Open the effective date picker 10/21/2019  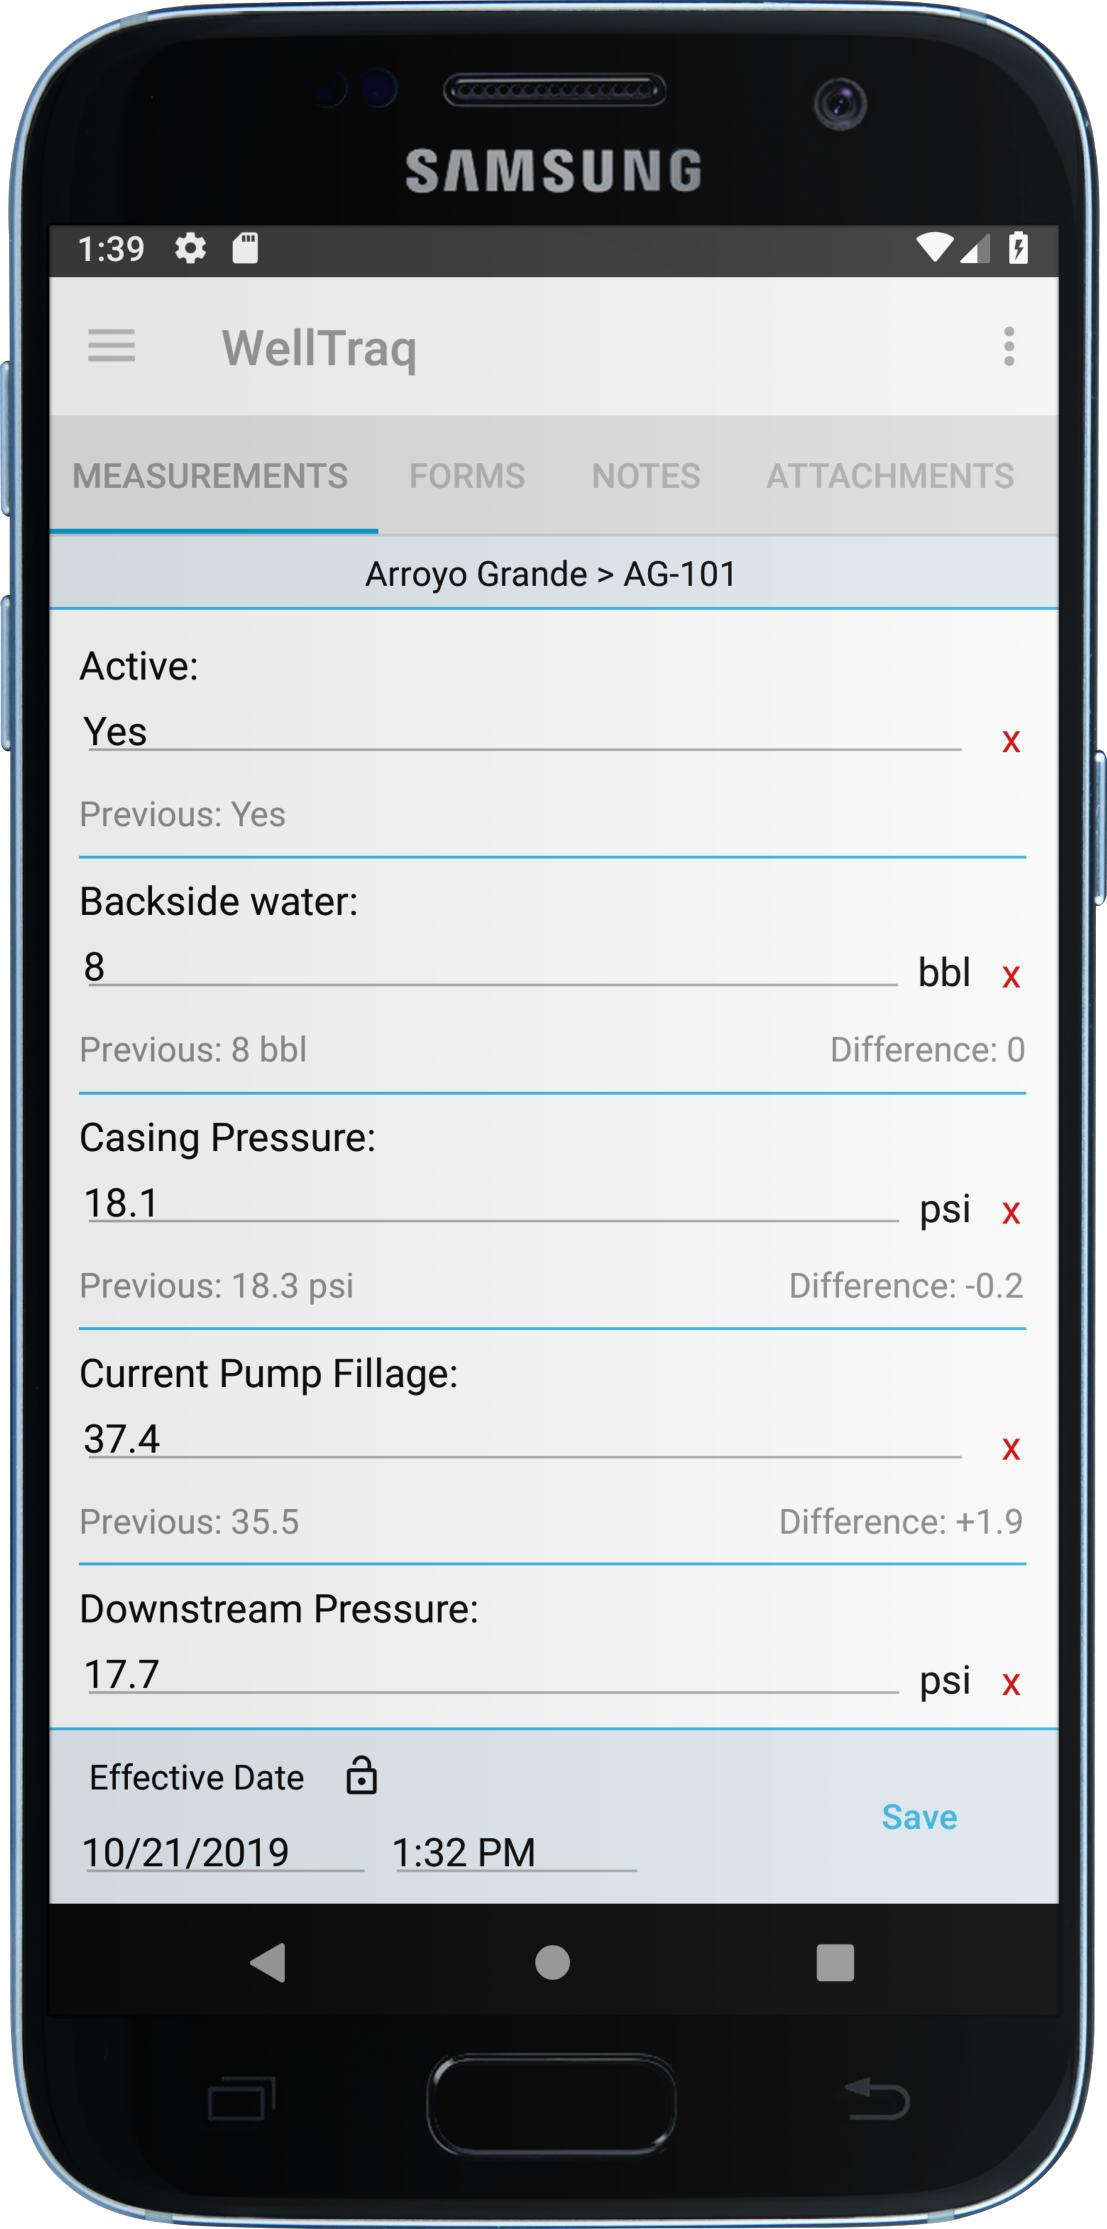(x=222, y=1852)
